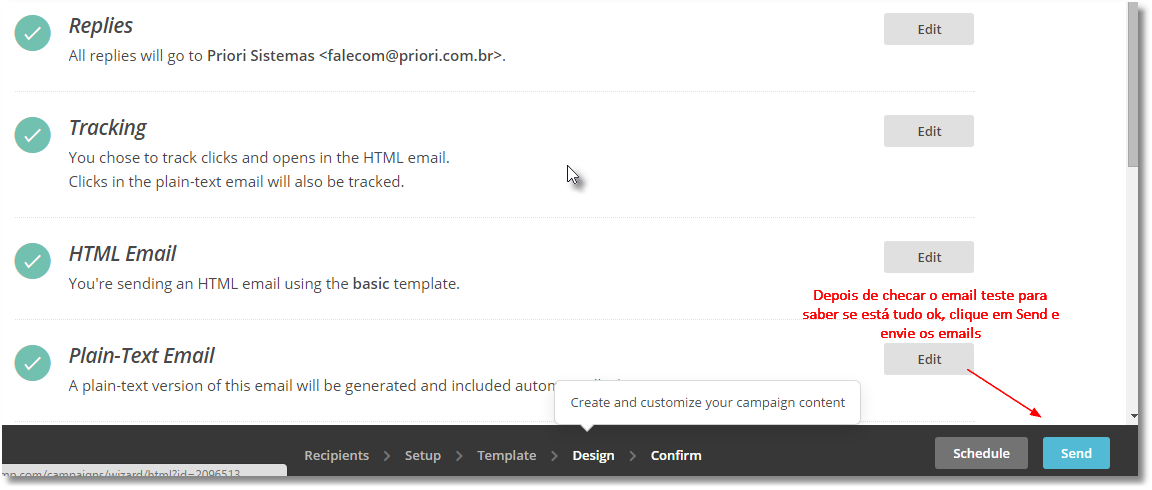
Task: Open the Schedule campaign option
Action: [981, 453]
